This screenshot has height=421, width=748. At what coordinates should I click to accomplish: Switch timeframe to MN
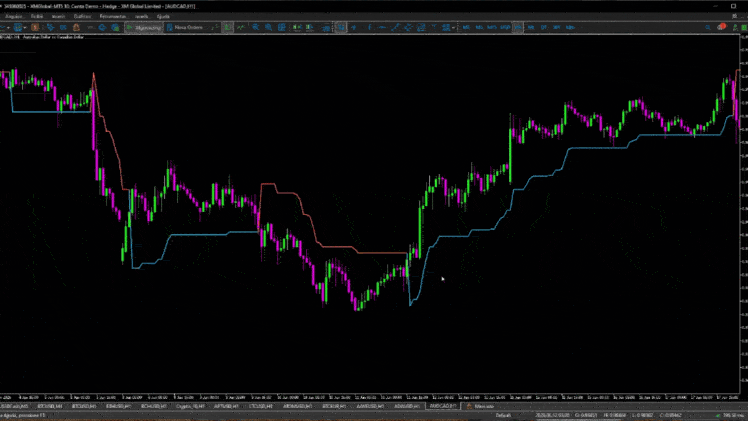(x=570, y=27)
